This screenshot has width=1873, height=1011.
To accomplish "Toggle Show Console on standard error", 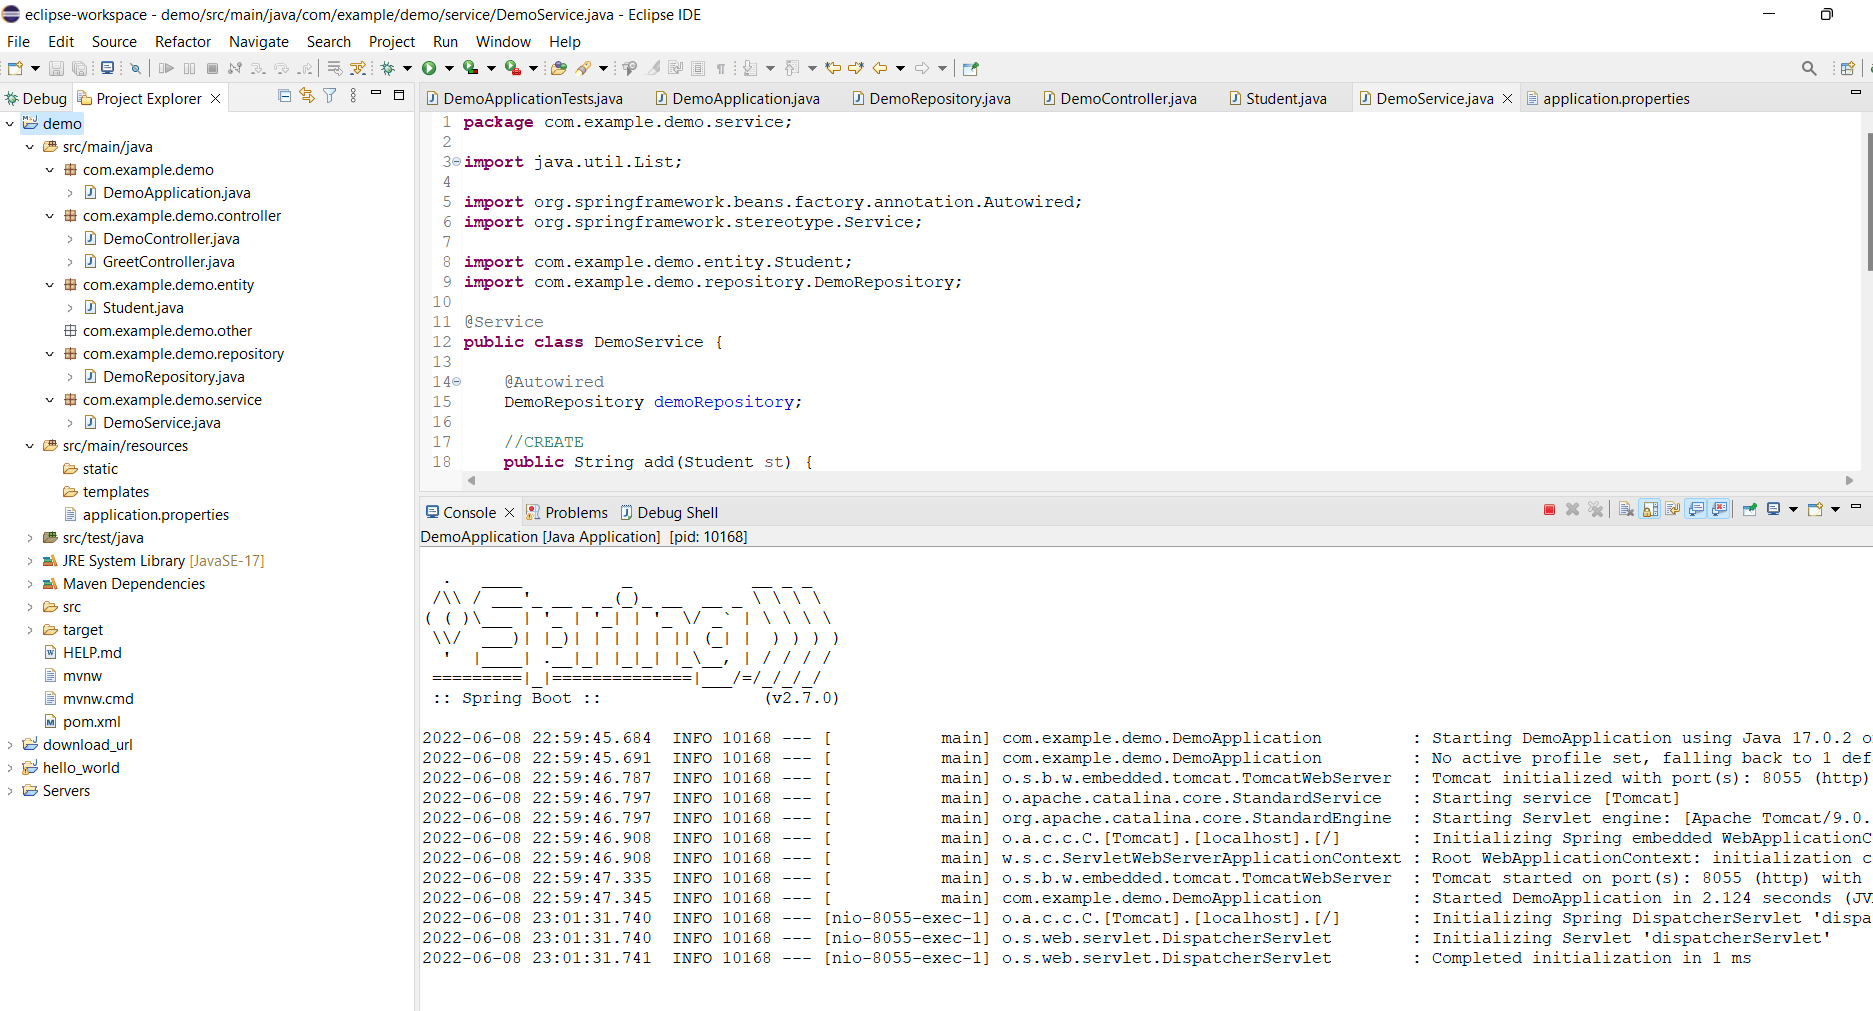I will (1719, 510).
